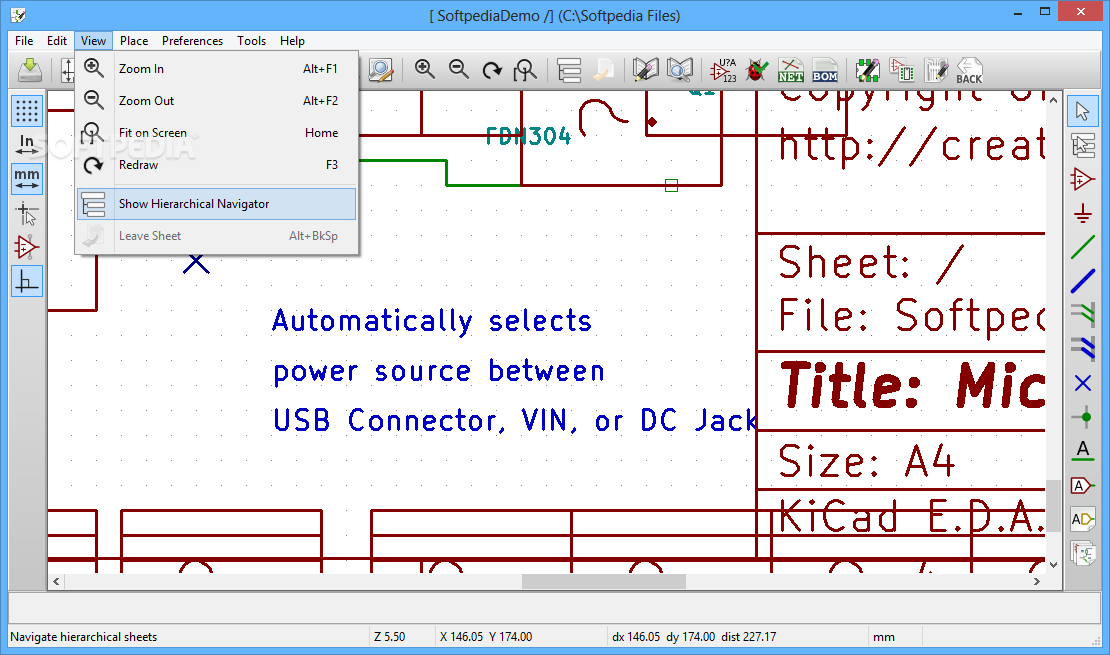Viewport: 1110px width, 655px height.
Task: Click the Redraw view toolbar icon
Action: point(492,70)
